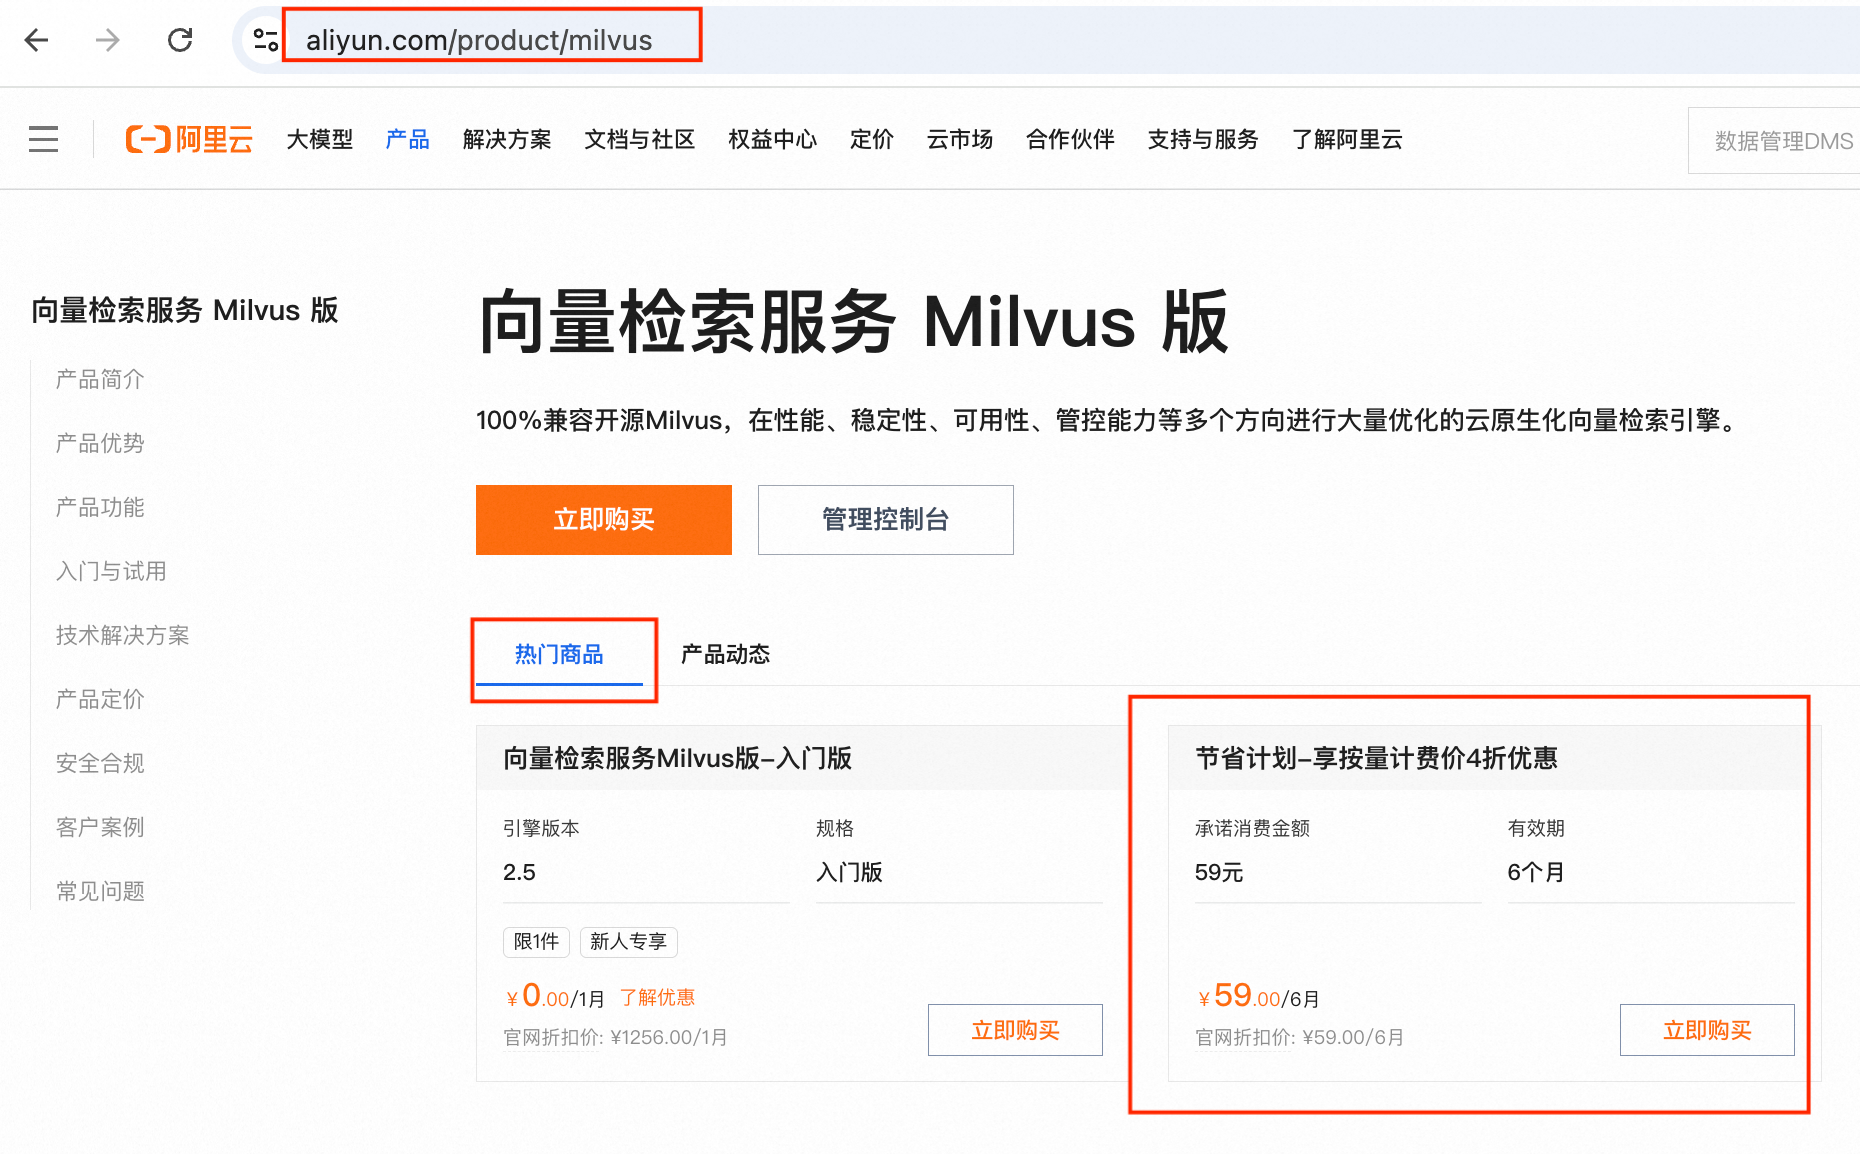Click the 规格 value 入门版

[849, 872]
